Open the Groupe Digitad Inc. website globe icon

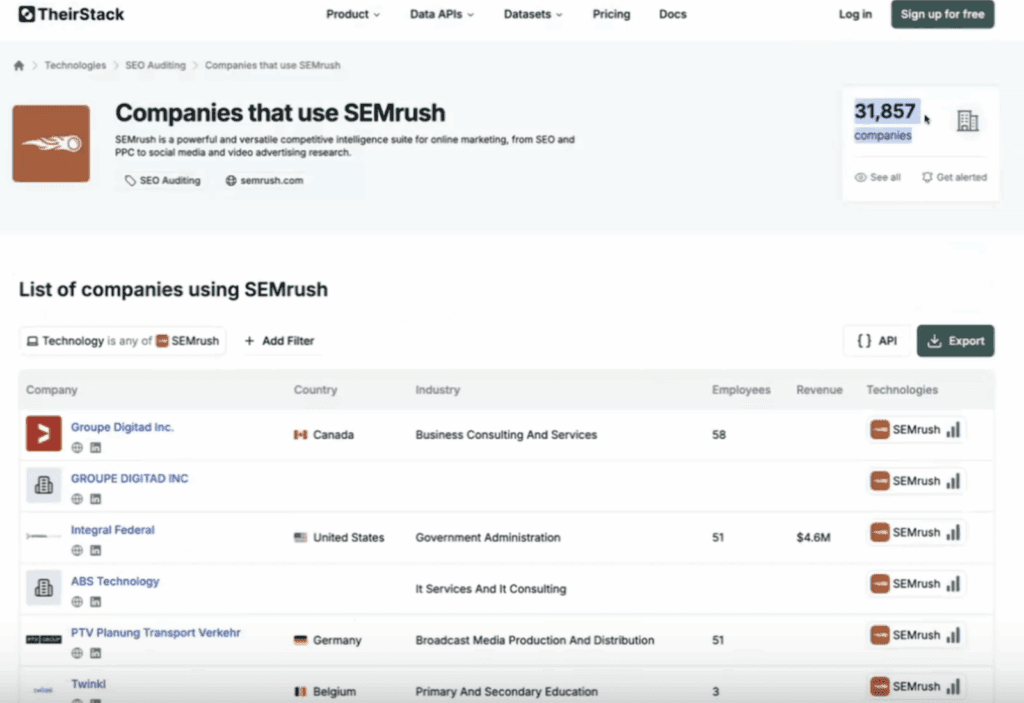(77, 448)
